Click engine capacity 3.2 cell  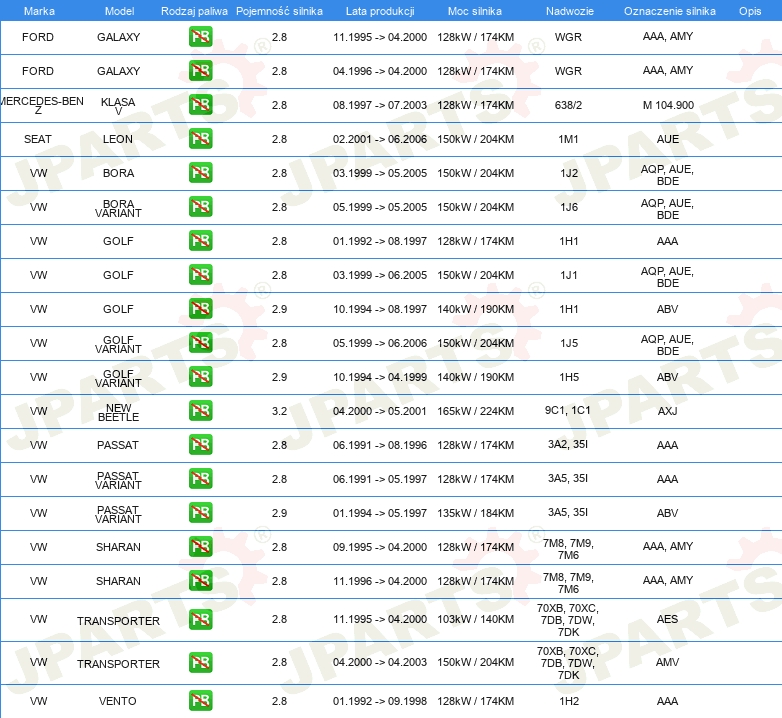279,411
